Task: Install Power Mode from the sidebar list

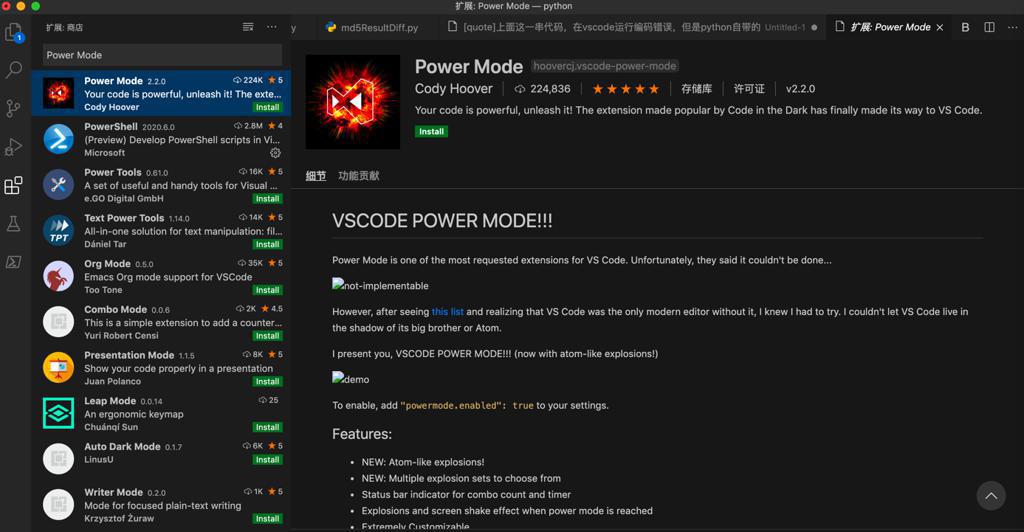Action: click(267, 107)
